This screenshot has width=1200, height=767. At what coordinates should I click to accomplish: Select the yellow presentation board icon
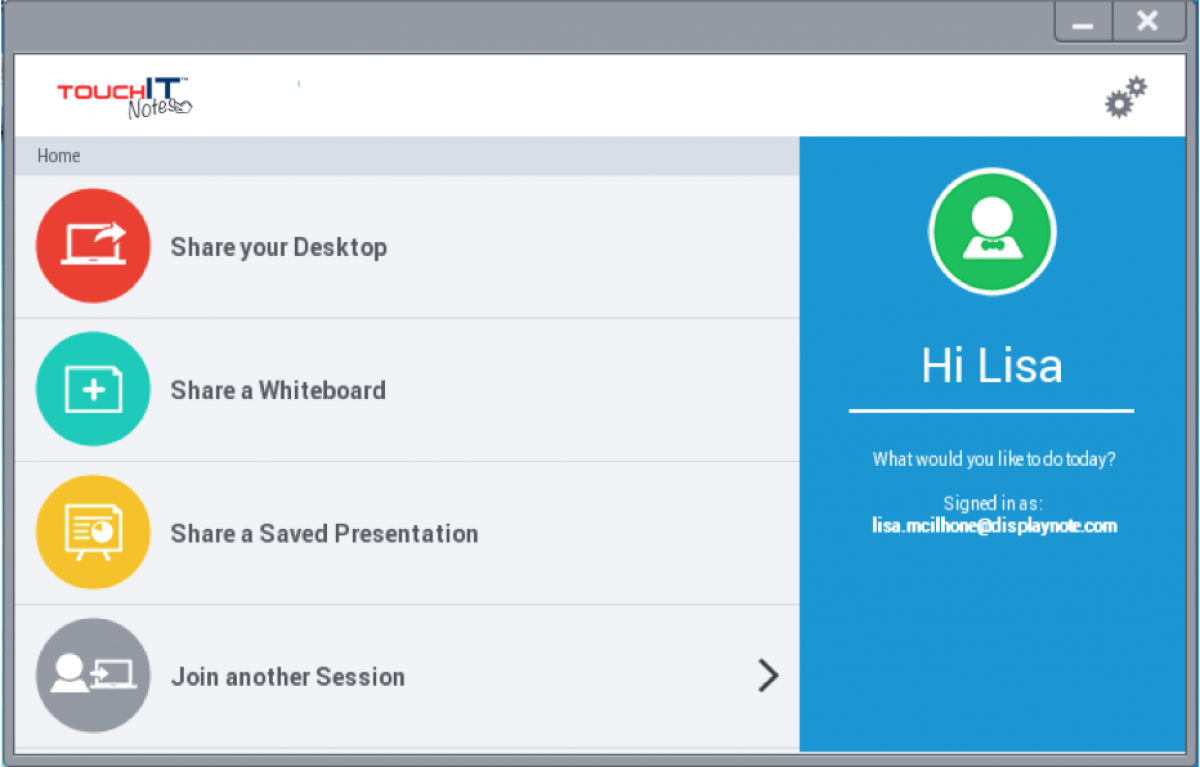[93, 531]
